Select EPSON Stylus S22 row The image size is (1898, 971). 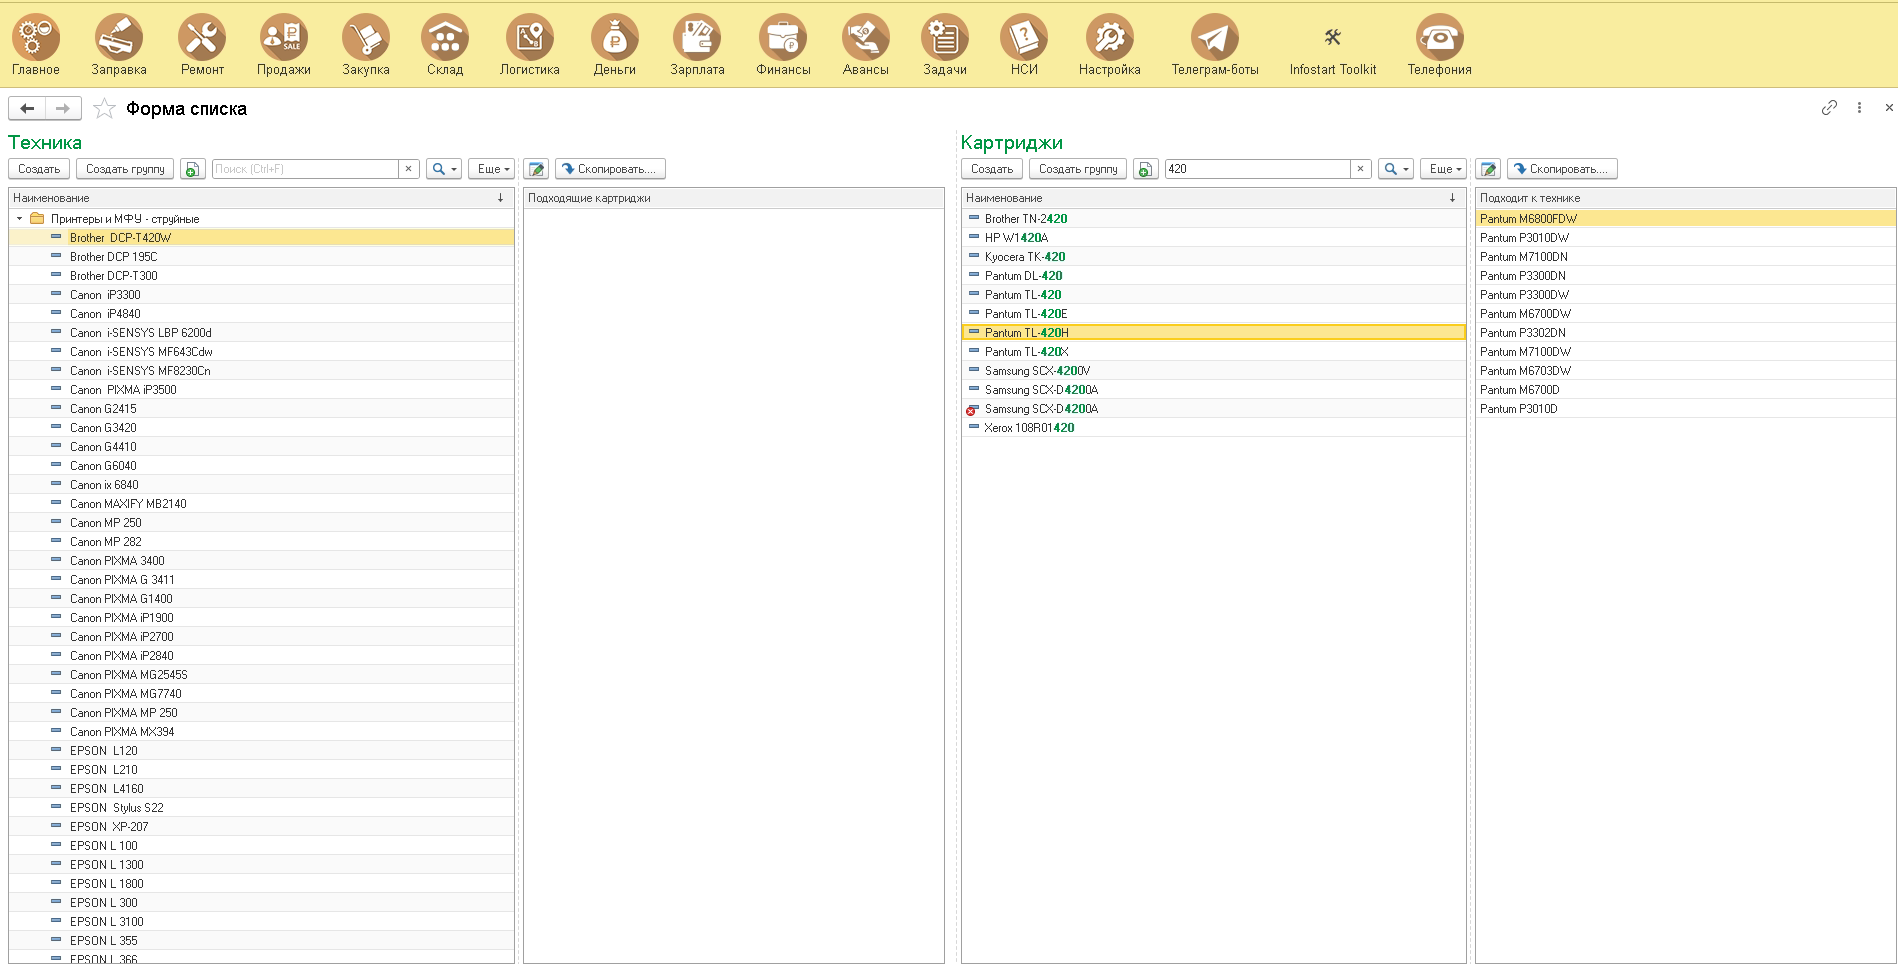(262, 808)
